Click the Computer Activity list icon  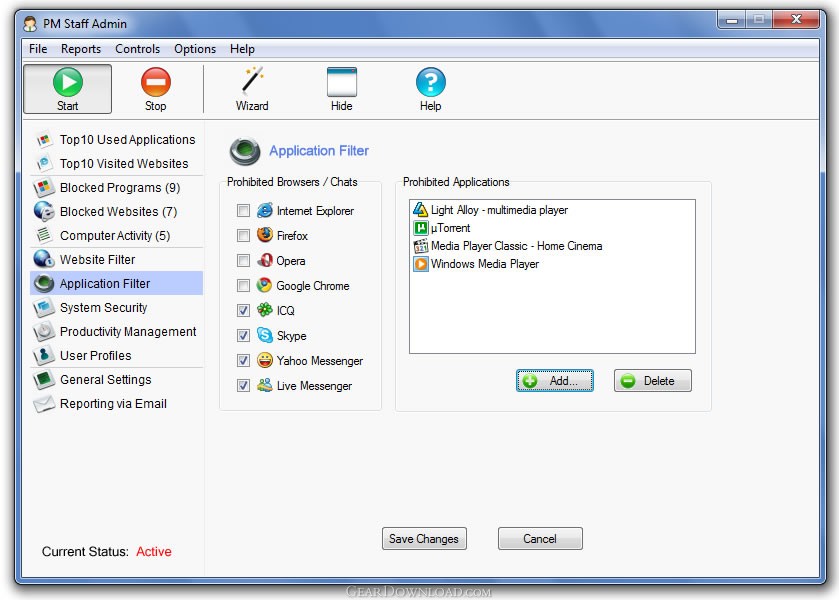tap(43, 235)
